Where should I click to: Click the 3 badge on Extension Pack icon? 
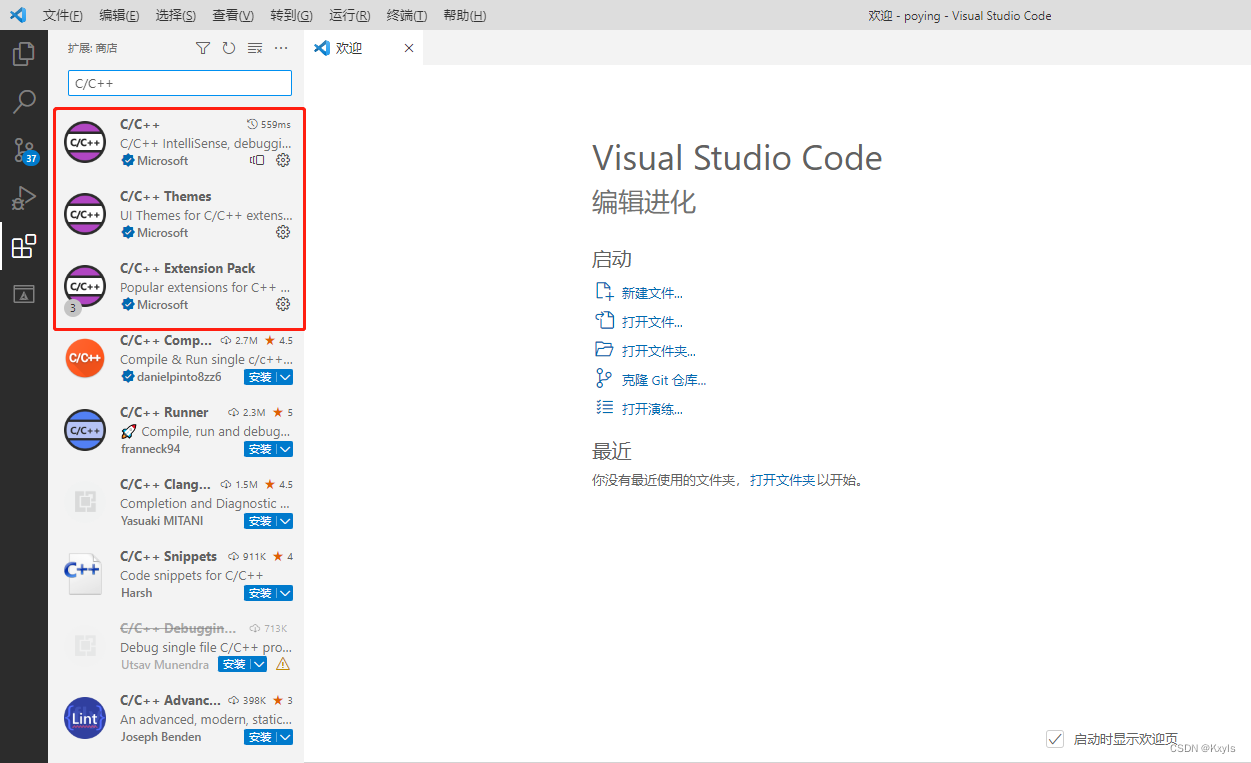tap(72, 308)
